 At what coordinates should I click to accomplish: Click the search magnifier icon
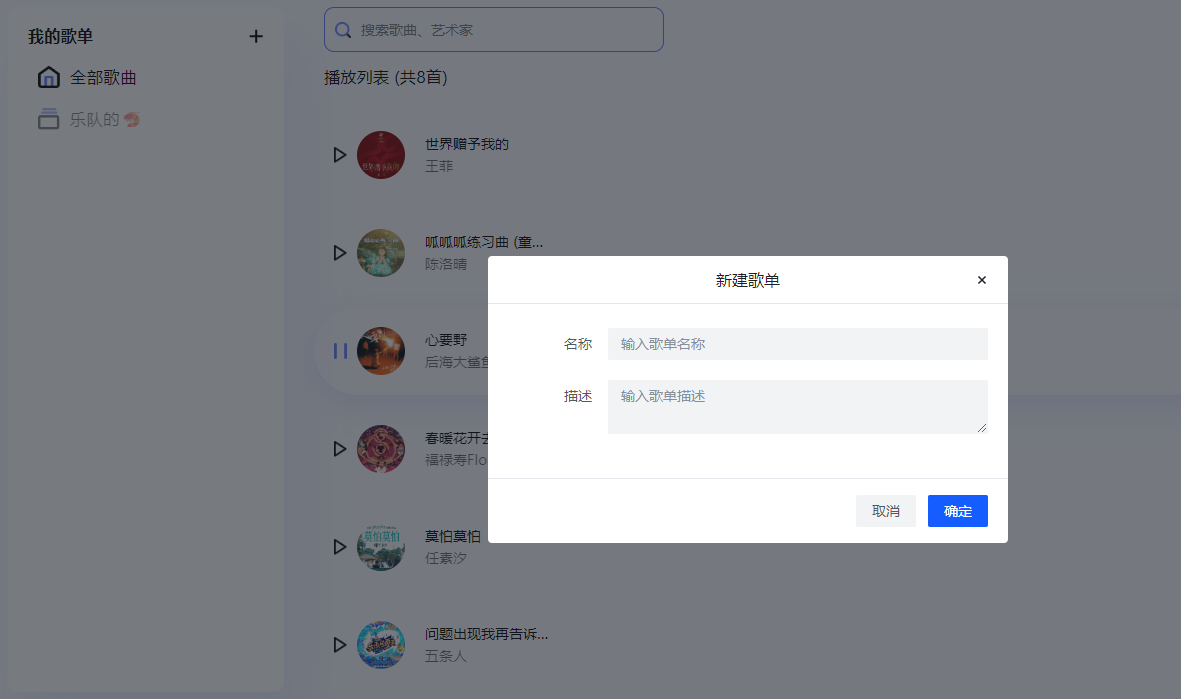(x=343, y=30)
